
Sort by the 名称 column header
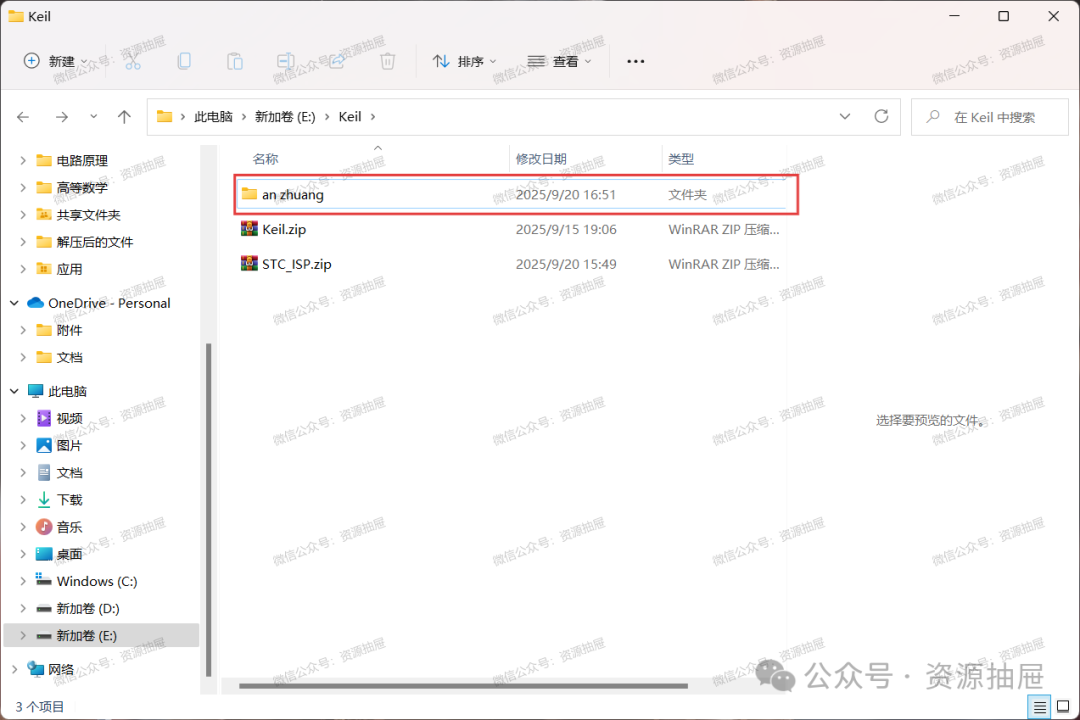click(x=265, y=159)
